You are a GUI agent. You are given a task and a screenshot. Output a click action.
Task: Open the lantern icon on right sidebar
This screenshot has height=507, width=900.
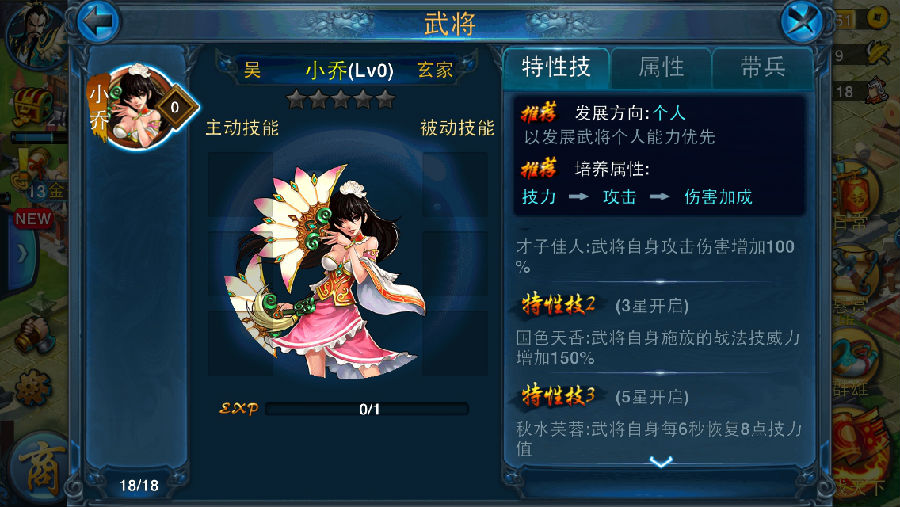point(856,195)
